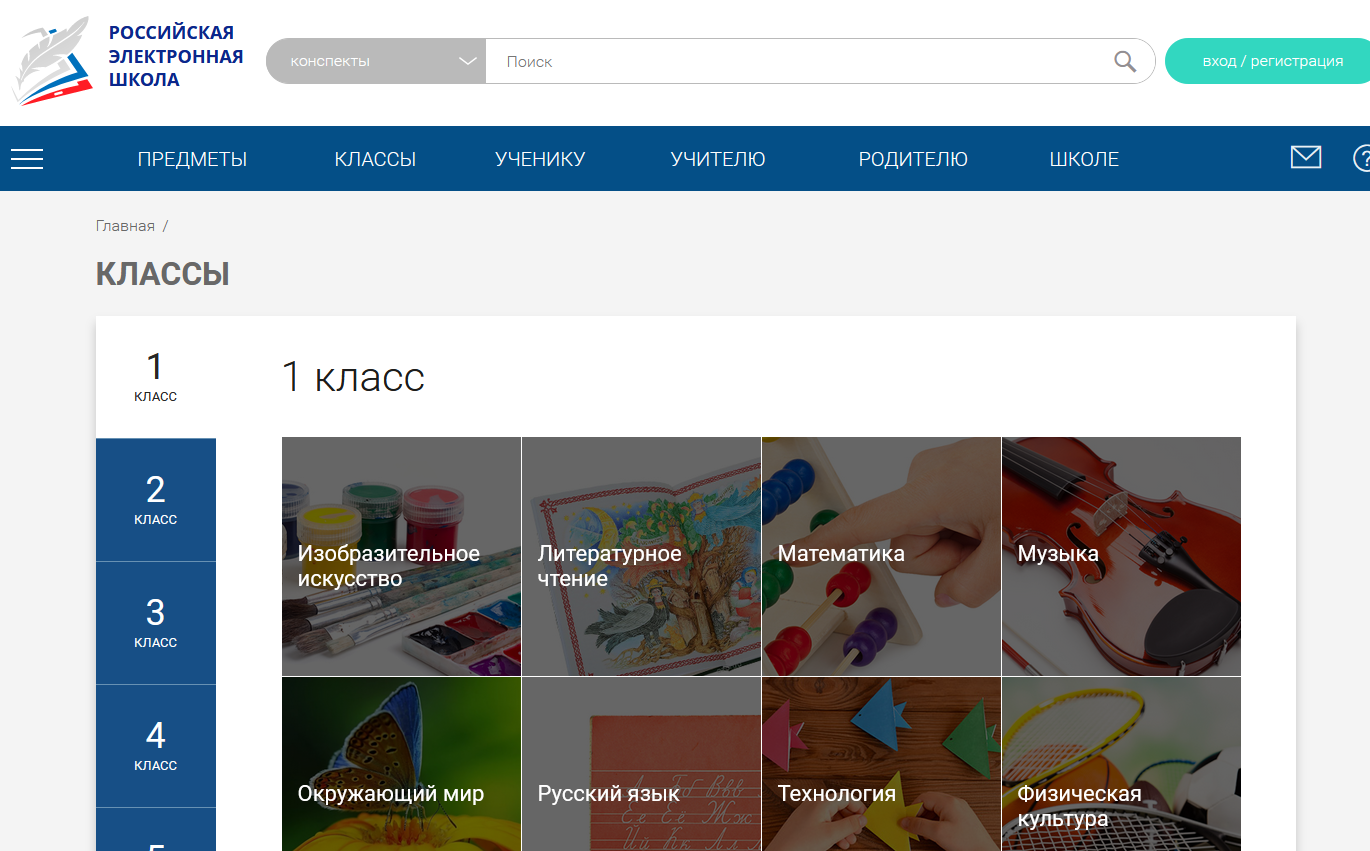
Task: Open the УЧЕНИКУ menu item
Action: coord(540,159)
